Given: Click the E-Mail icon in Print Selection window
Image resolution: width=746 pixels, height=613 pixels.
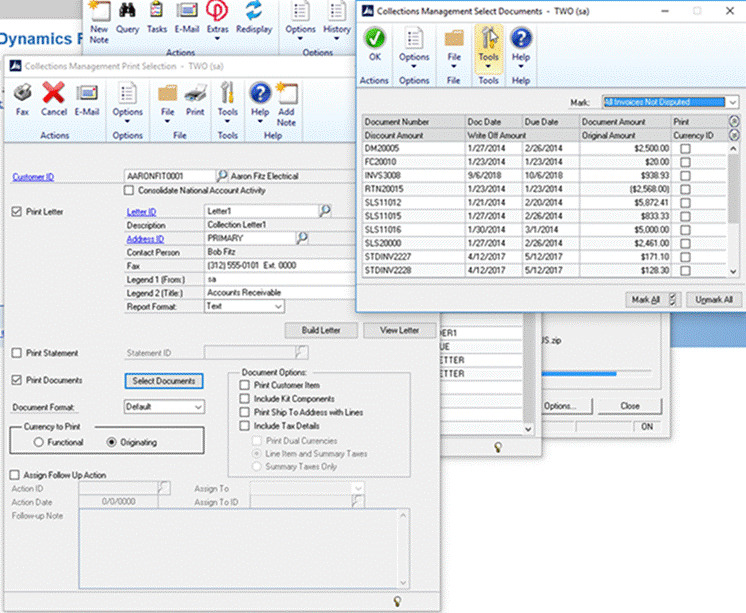Looking at the screenshot, I should pyautogui.click(x=87, y=93).
